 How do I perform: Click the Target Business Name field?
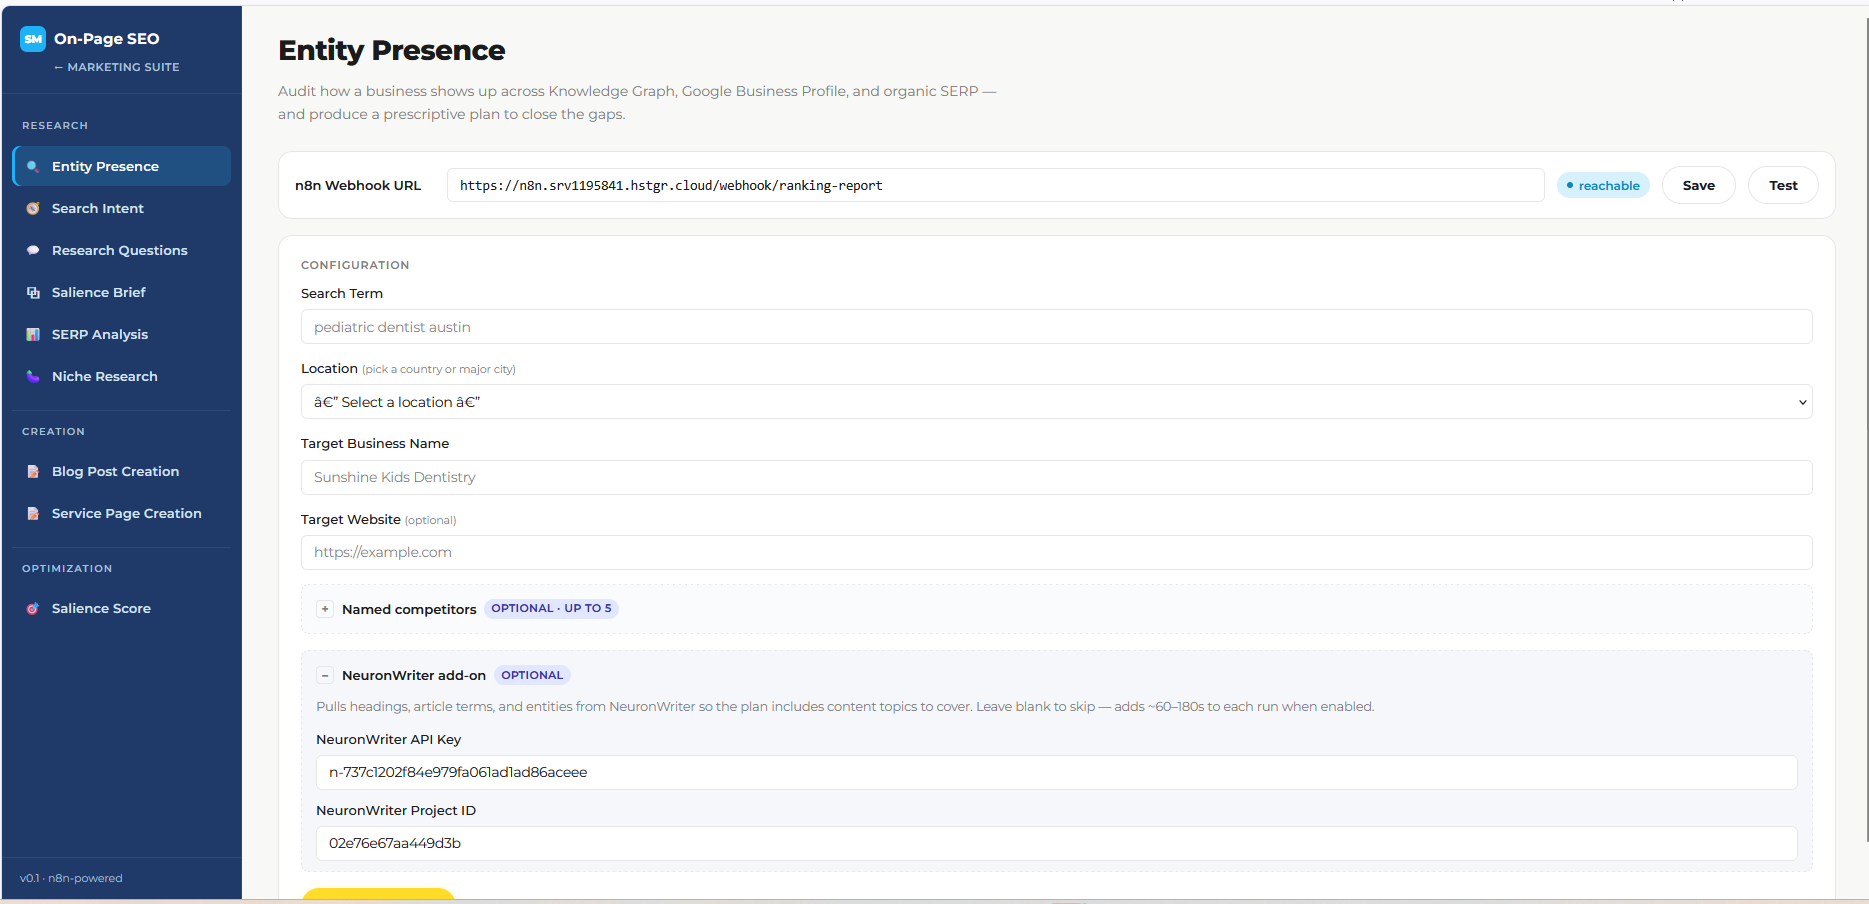(x=1056, y=477)
